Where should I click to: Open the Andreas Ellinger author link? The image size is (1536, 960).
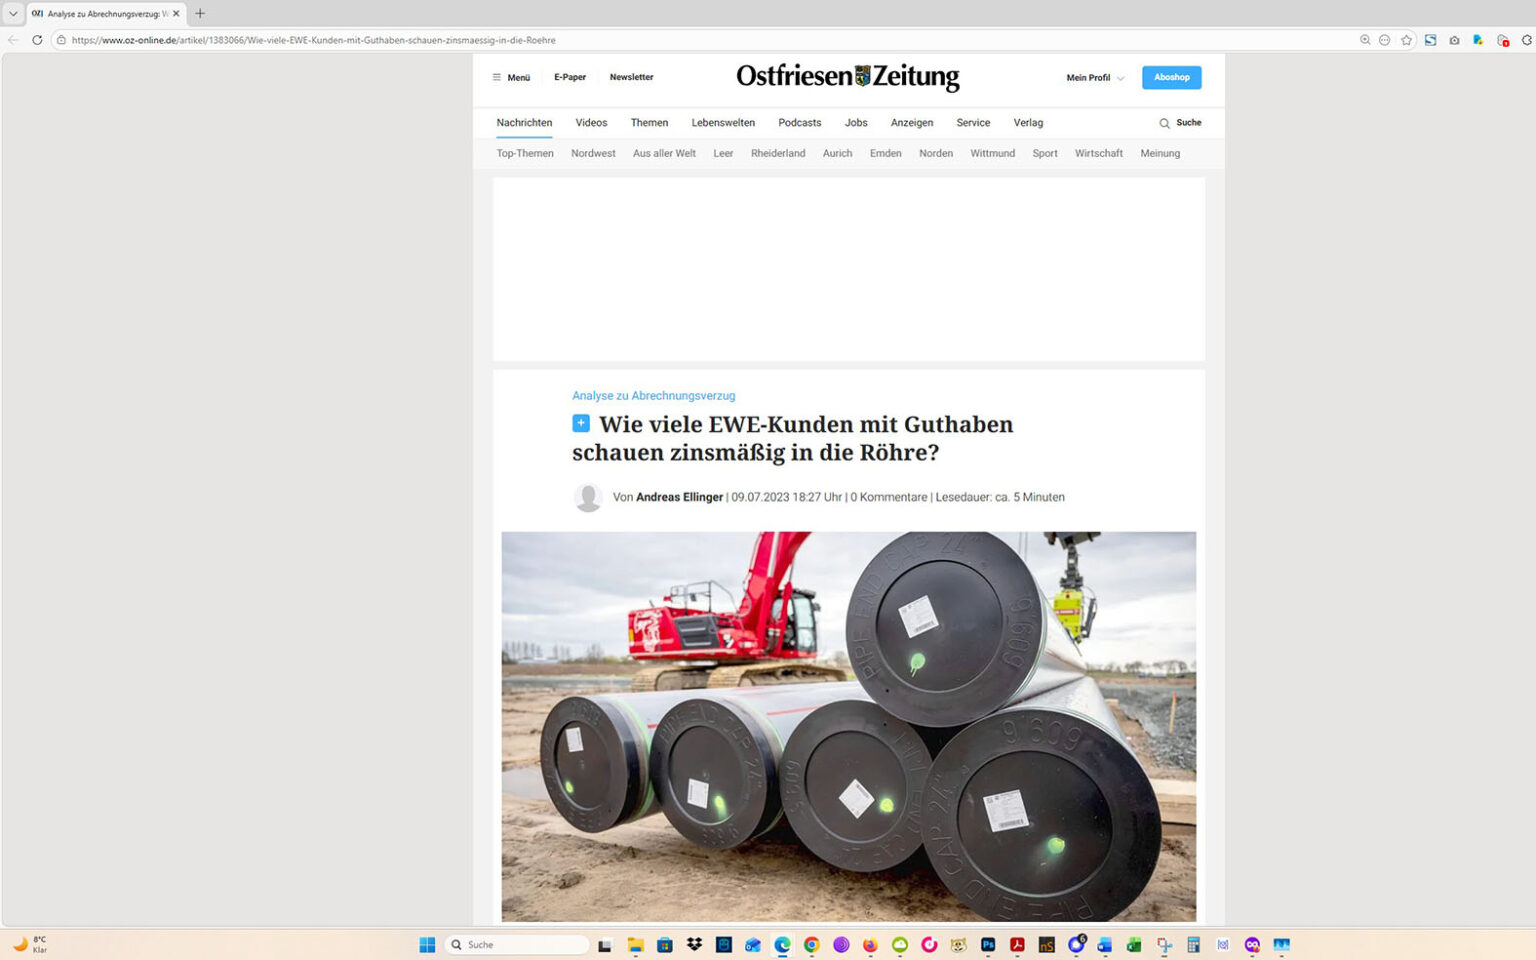679,497
